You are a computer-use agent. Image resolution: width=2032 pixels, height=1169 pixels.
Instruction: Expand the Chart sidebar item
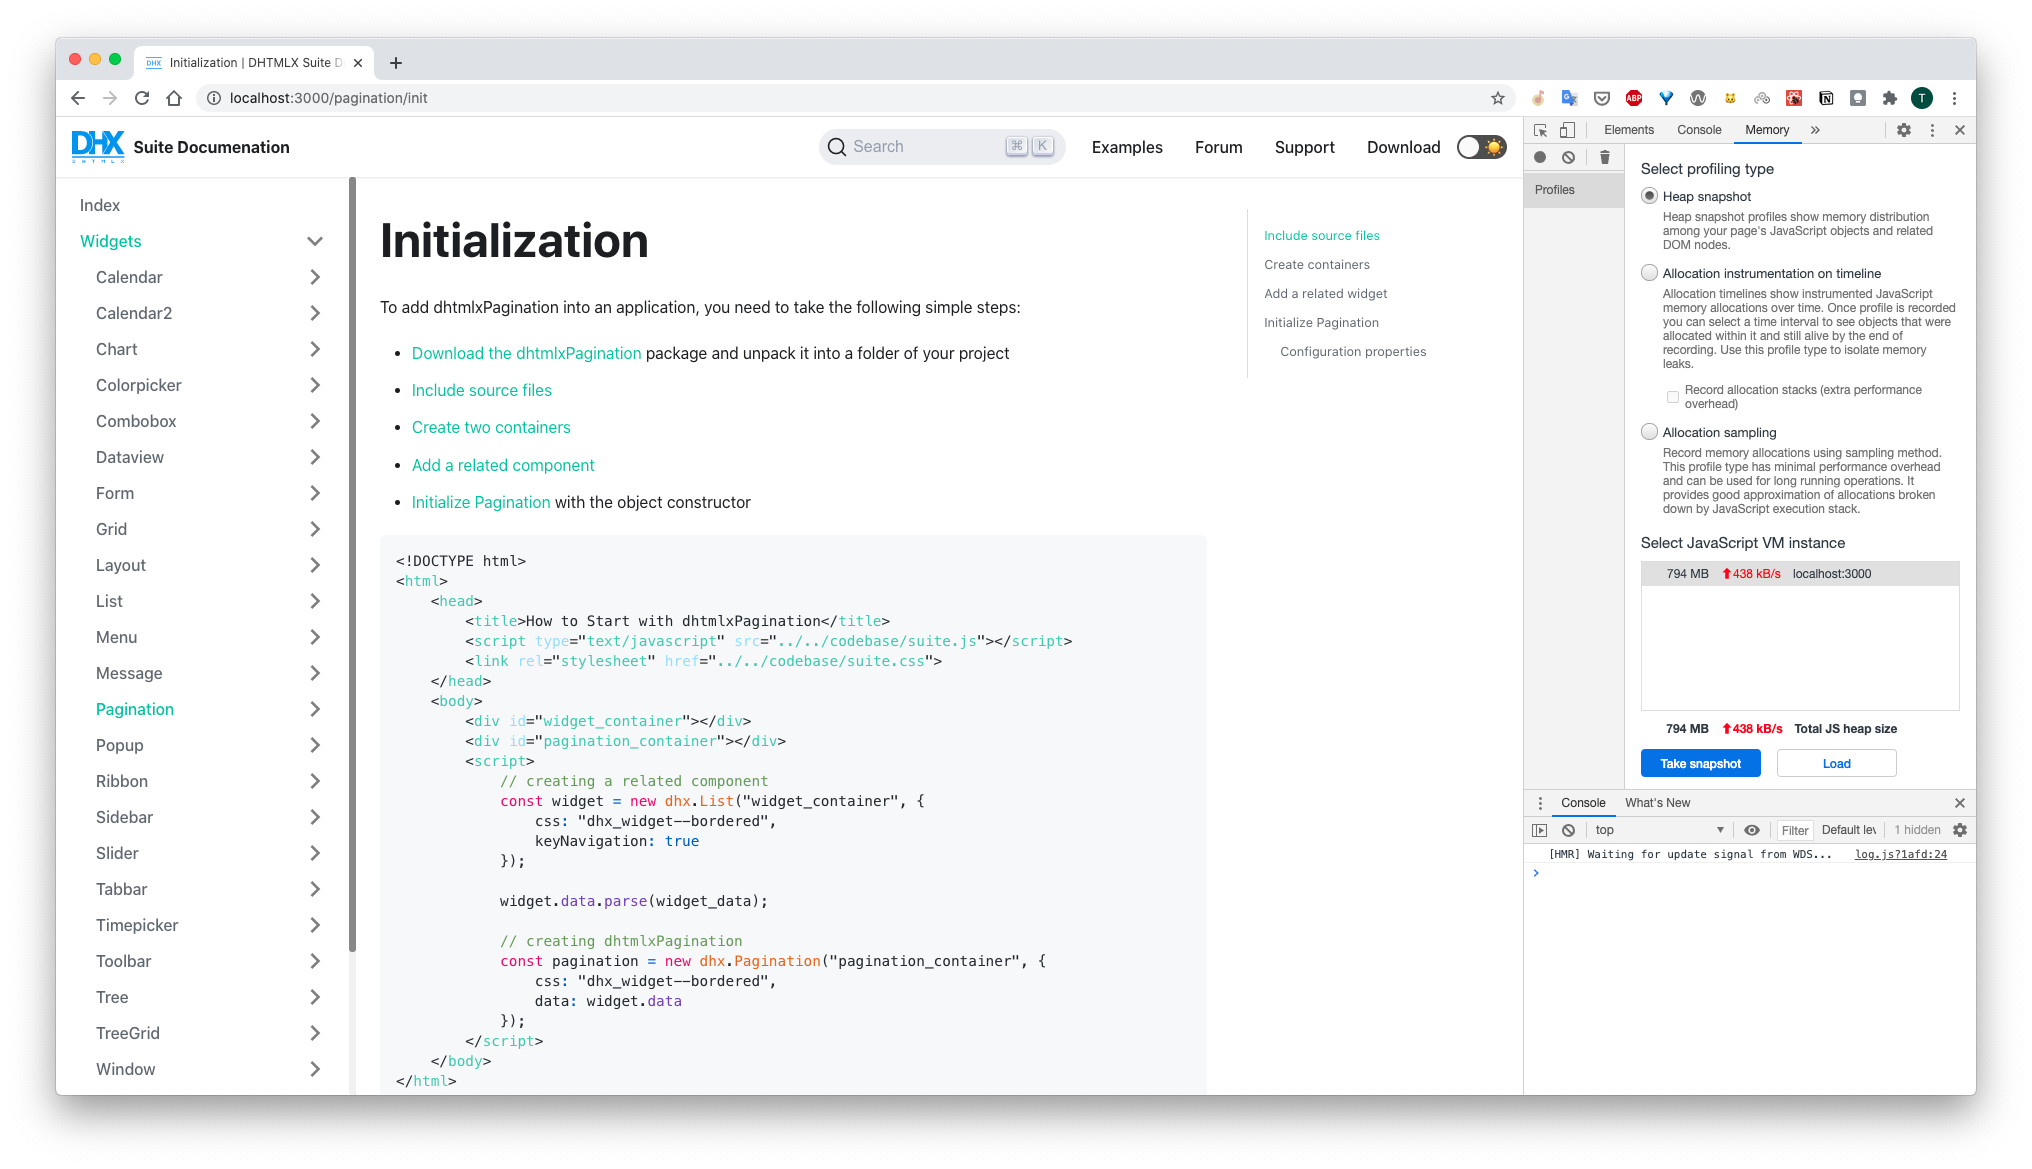(315, 349)
